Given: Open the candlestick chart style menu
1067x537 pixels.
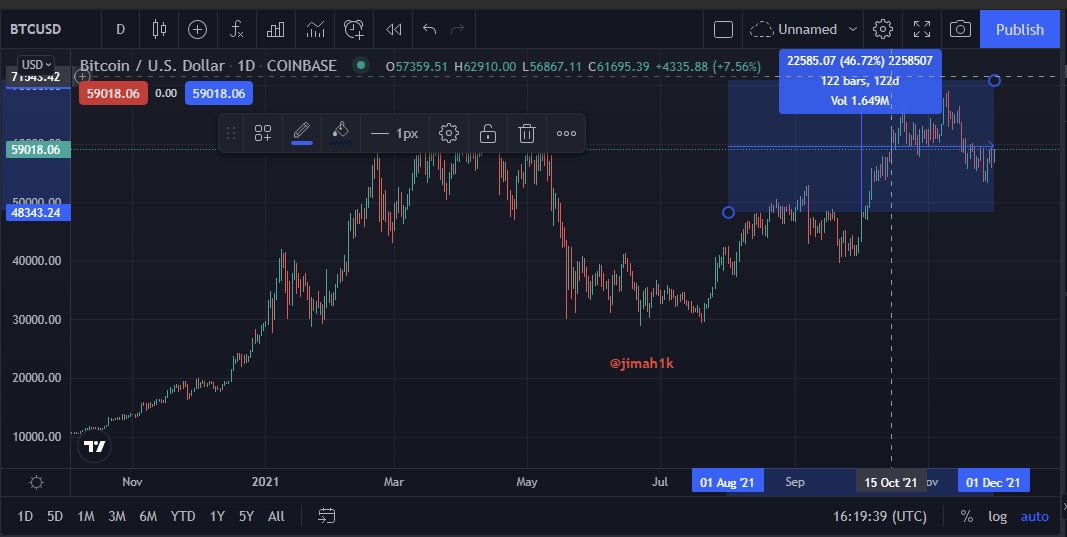Looking at the screenshot, I should (159, 29).
